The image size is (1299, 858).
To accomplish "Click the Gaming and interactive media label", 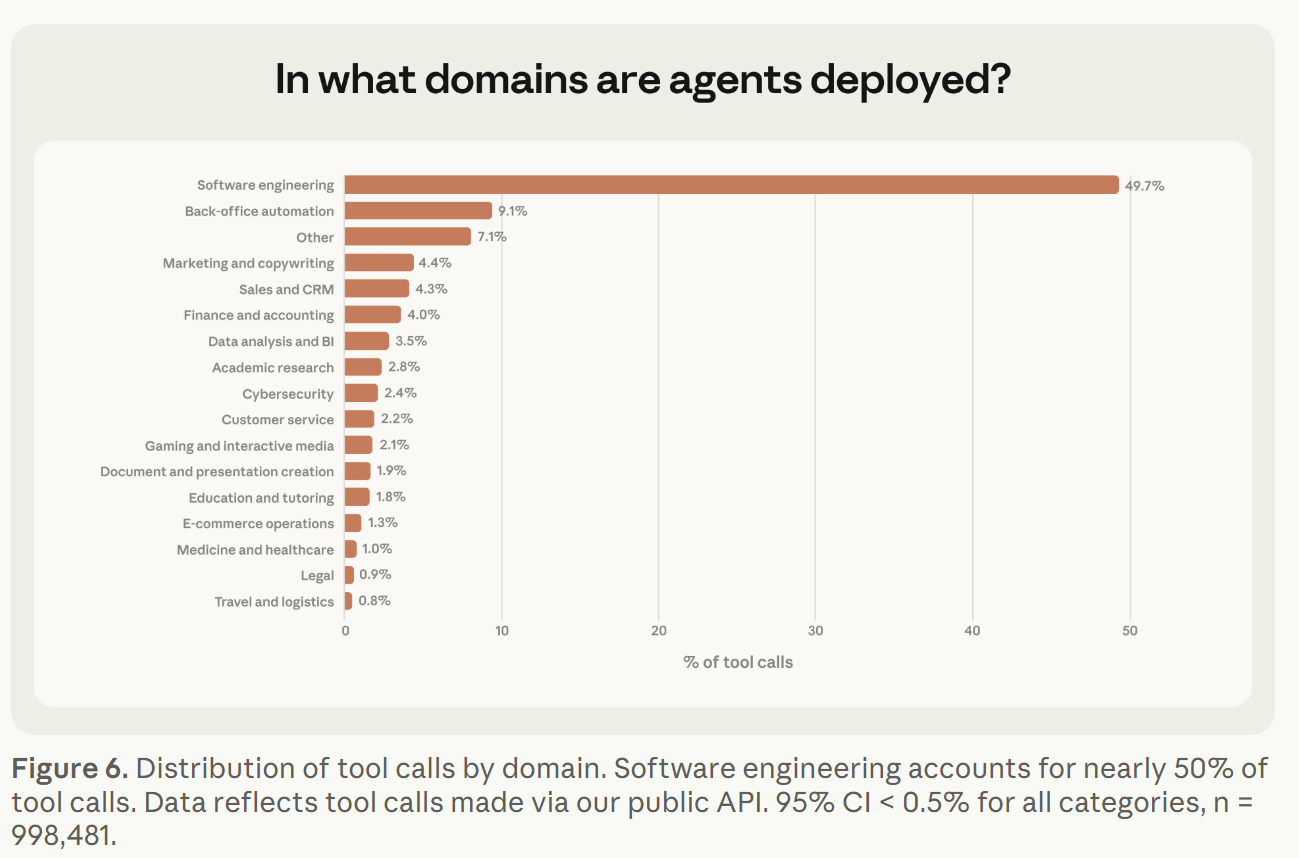I will [x=239, y=445].
